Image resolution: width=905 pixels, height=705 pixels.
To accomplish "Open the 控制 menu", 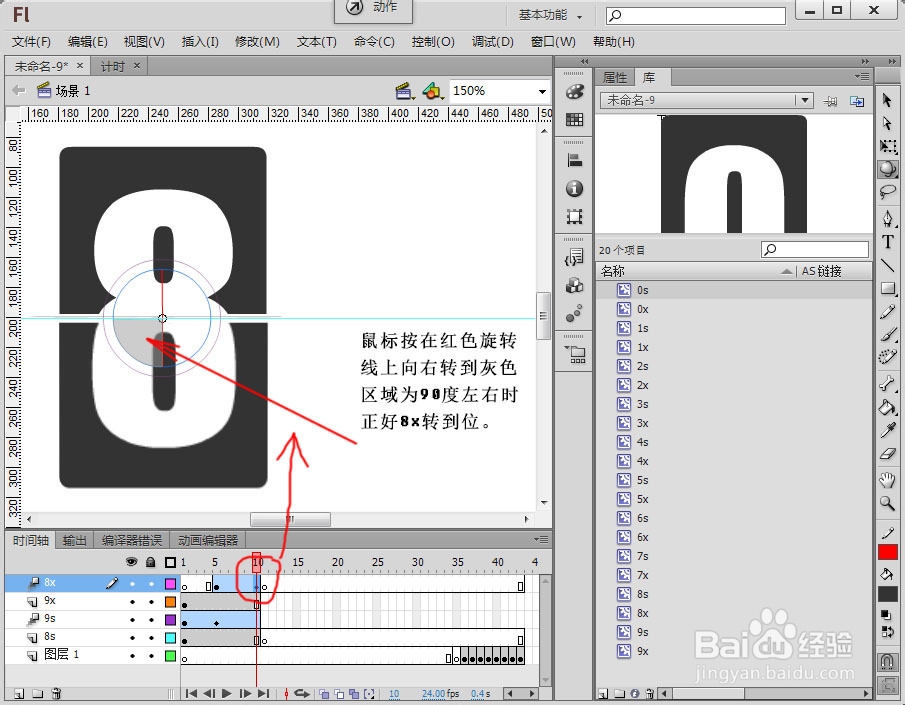I will [x=436, y=41].
